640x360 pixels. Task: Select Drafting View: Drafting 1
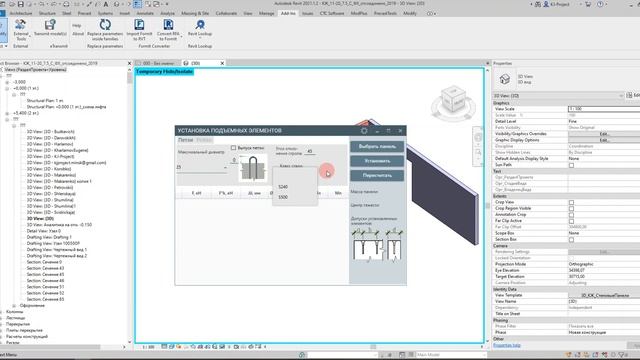[x=49, y=237]
